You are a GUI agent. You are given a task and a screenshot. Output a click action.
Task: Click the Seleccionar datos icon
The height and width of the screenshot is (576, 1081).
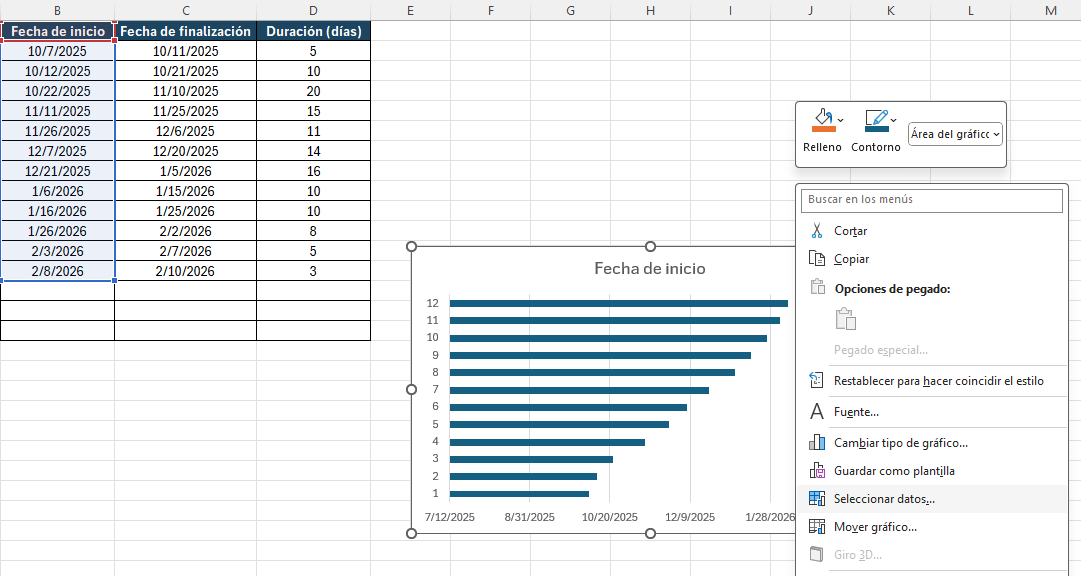pyautogui.click(x=816, y=499)
